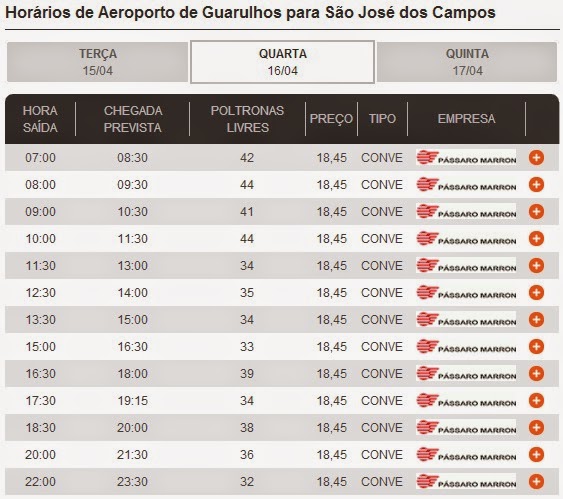Click the Poltronas Livres column header
The height and width of the screenshot is (499, 563).
pos(247,119)
